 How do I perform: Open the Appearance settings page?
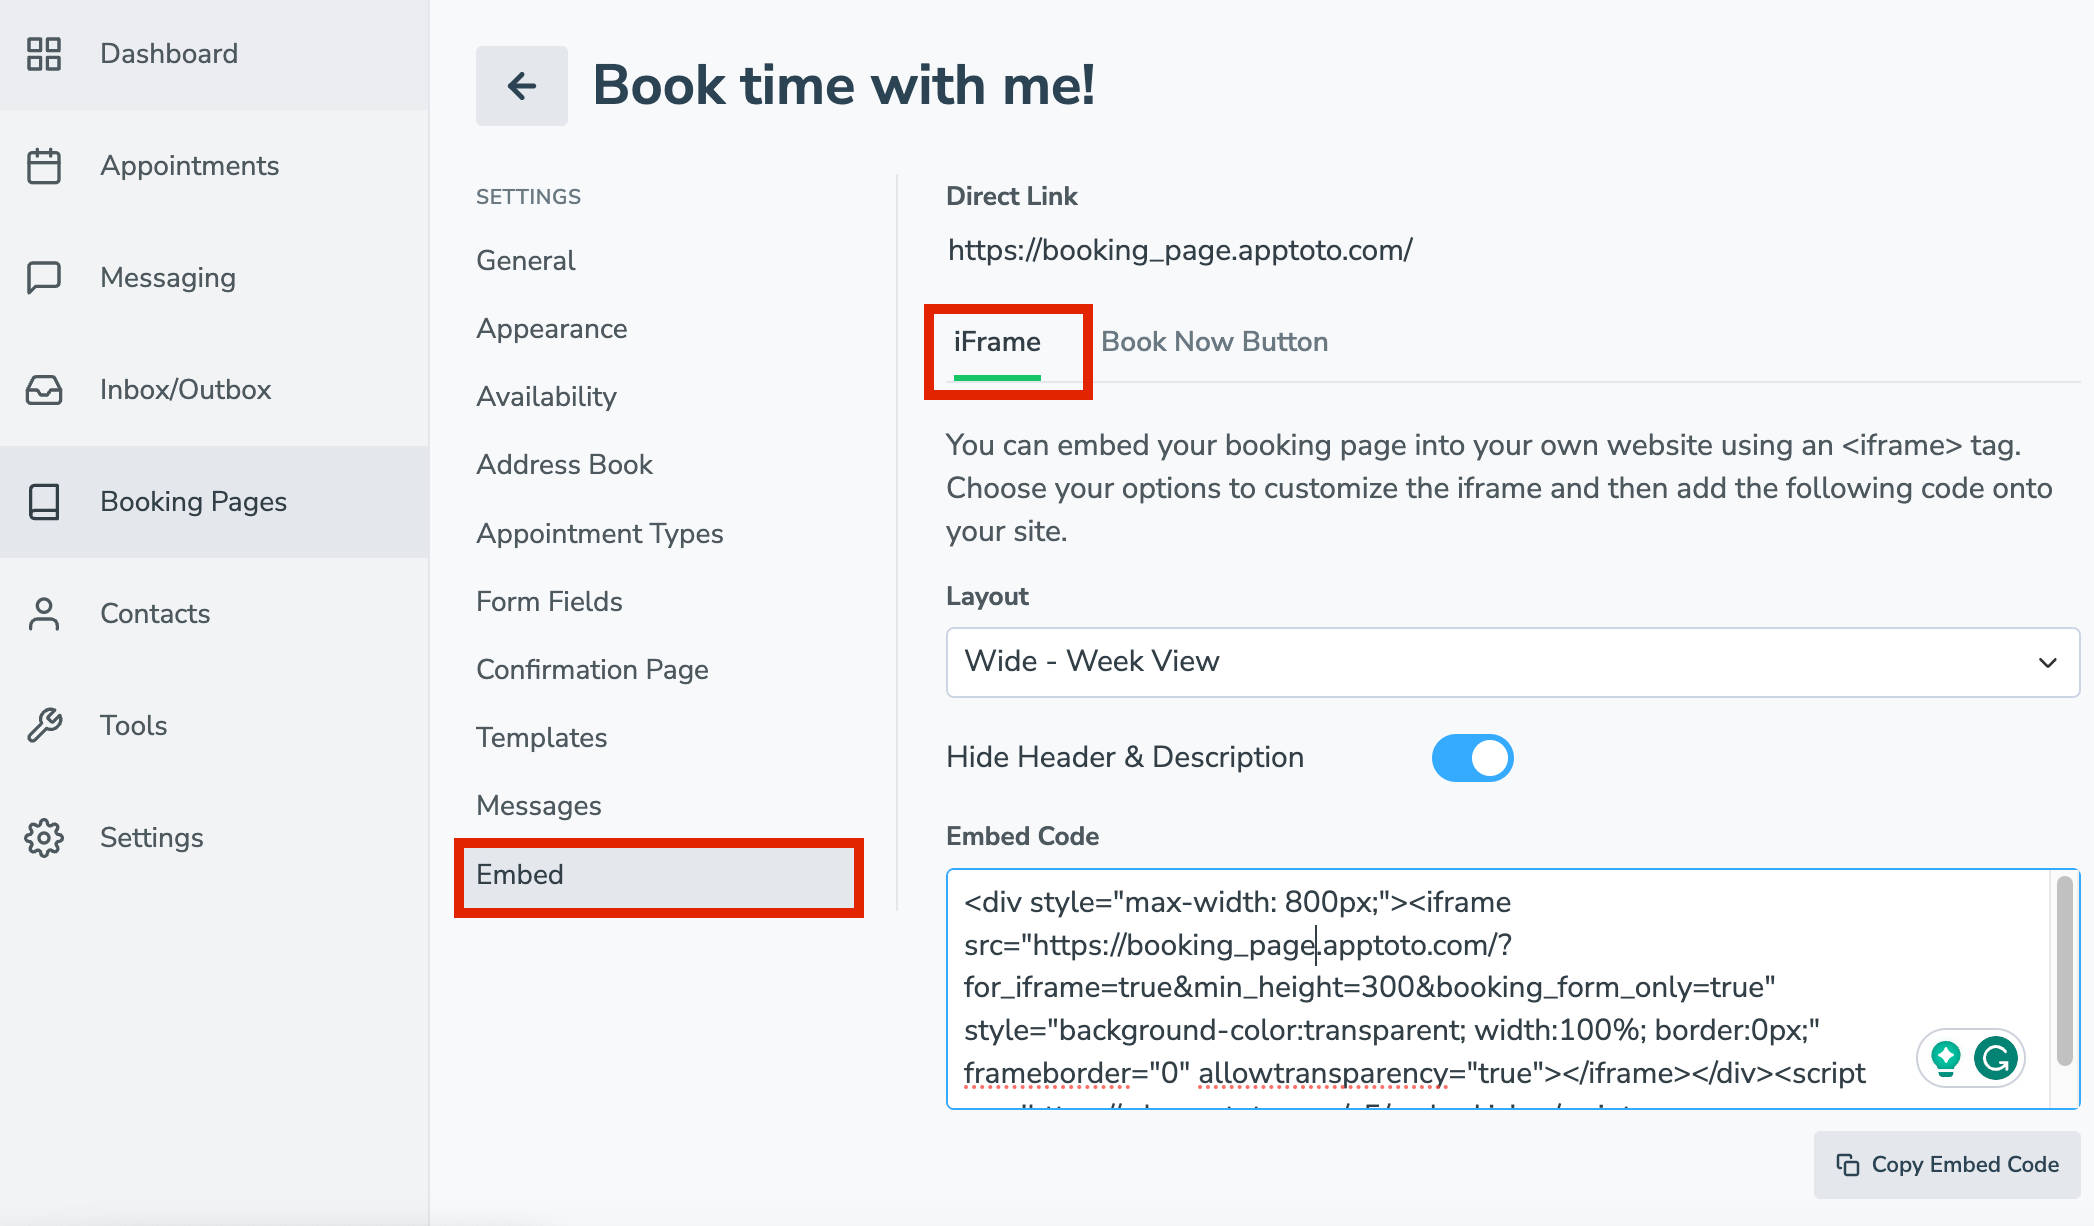click(551, 328)
